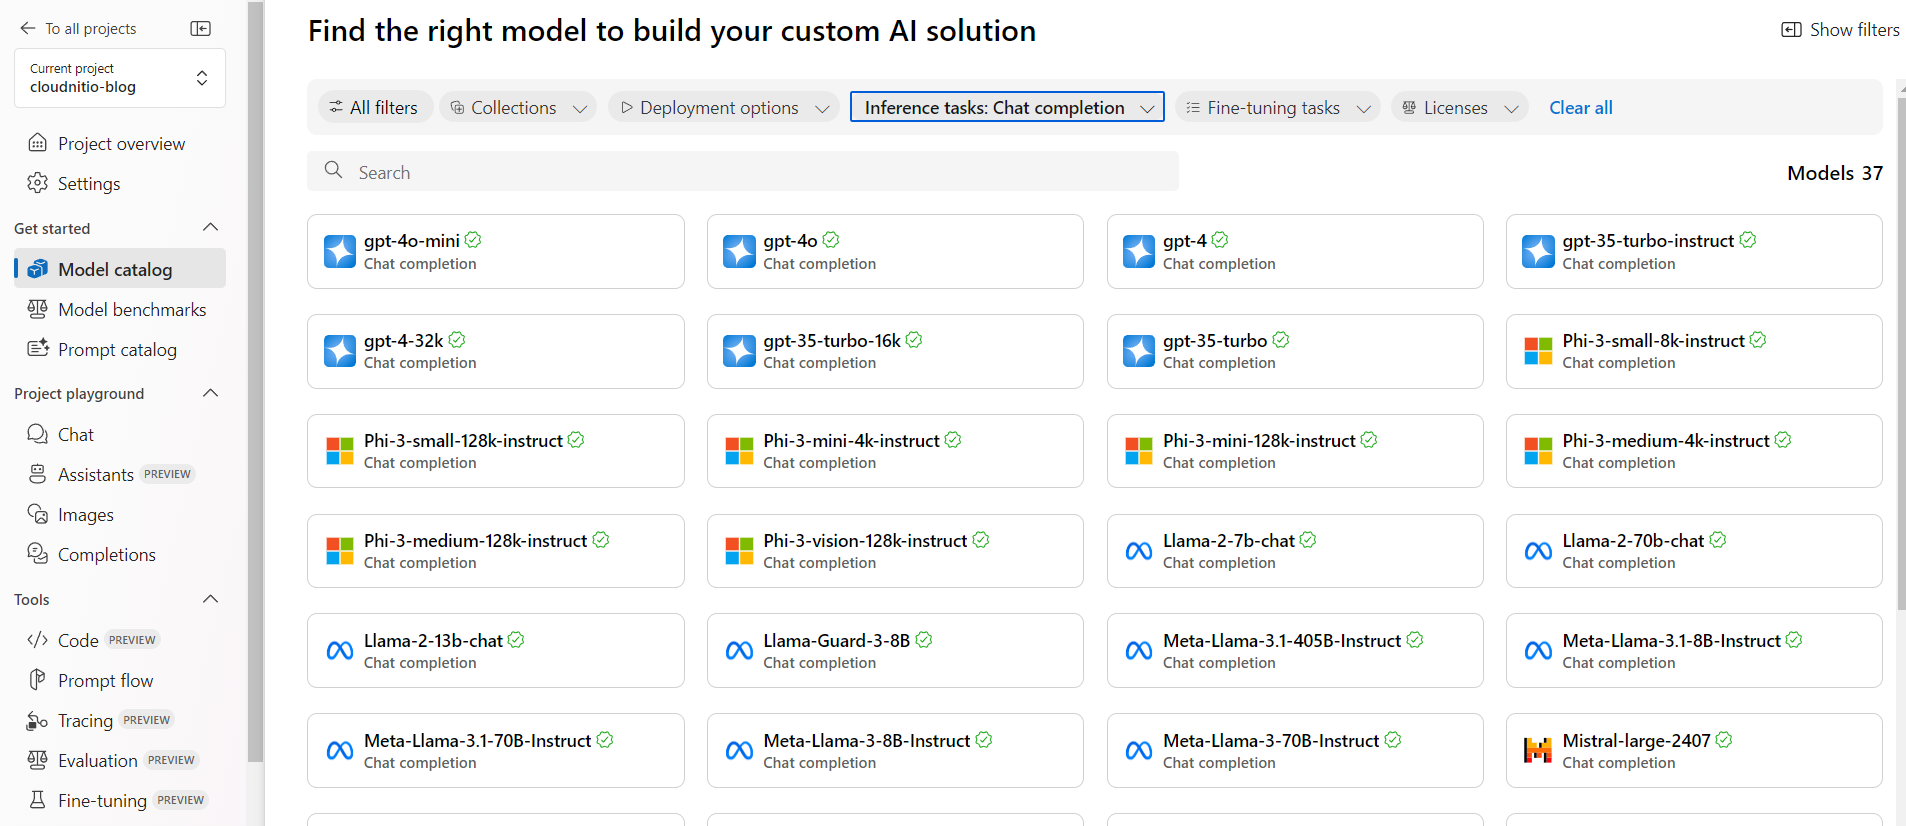
Task: Click the Clear all link
Action: coord(1581,107)
